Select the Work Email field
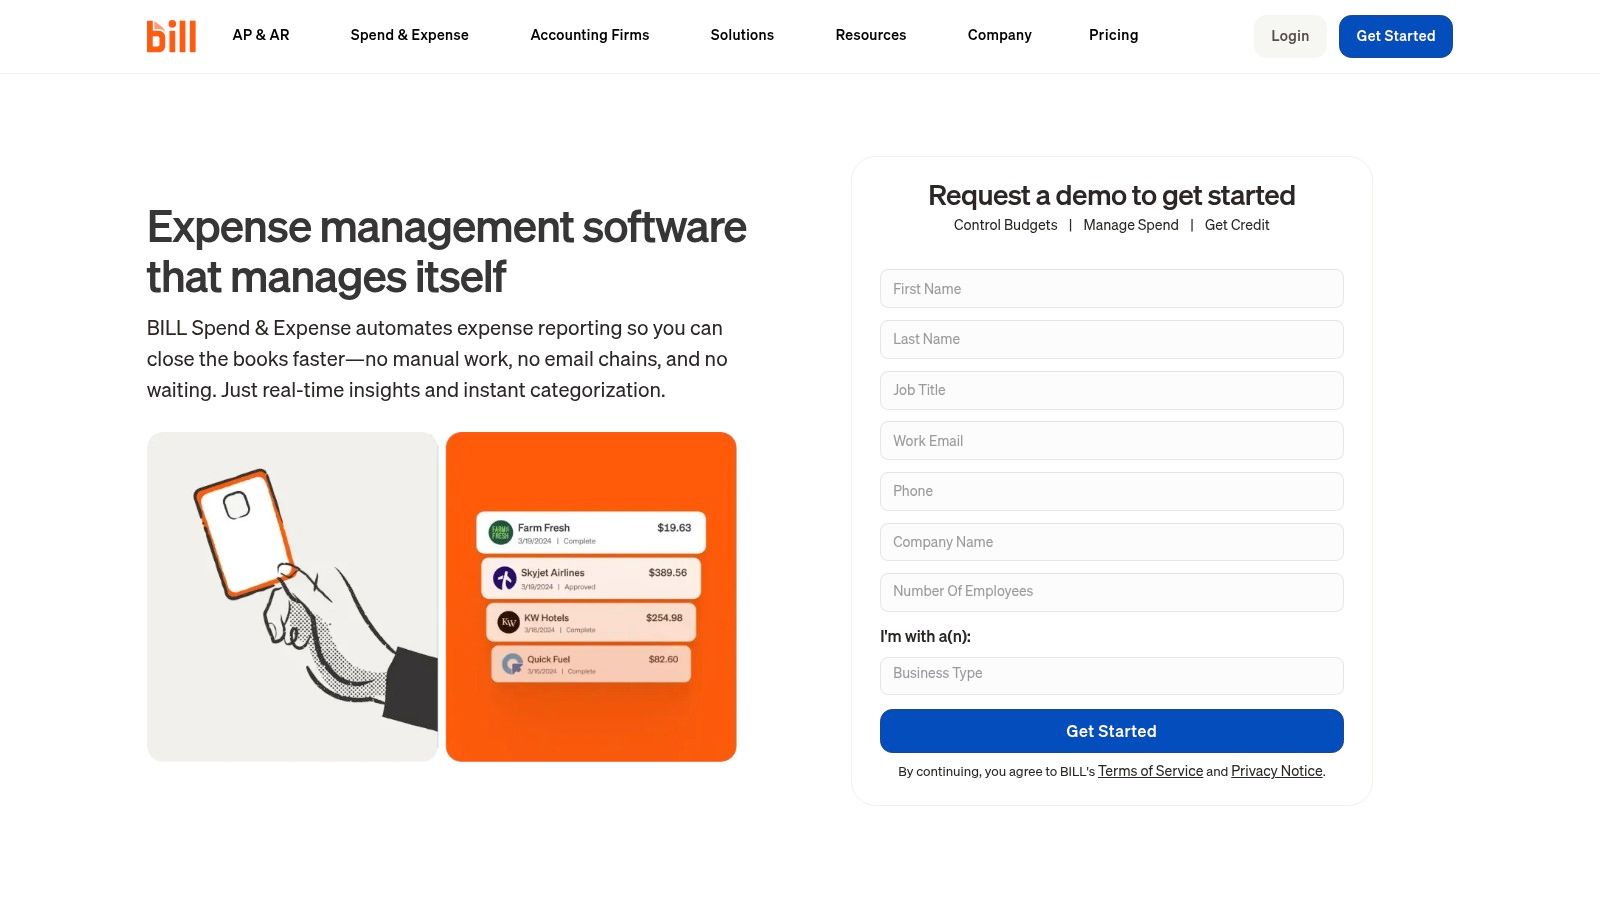The image size is (1600, 900). 1112,441
